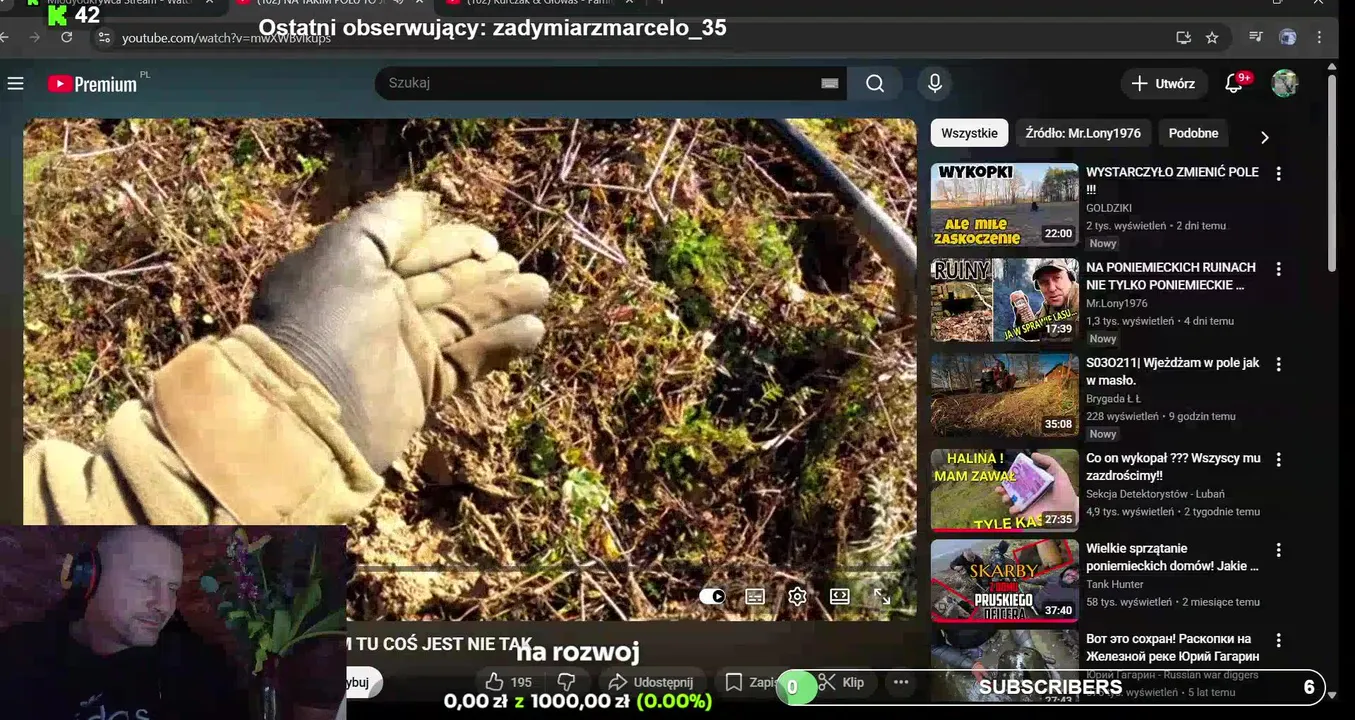Go to YouTube Premium home logo
This screenshot has height=720, width=1355.
click(x=92, y=84)
